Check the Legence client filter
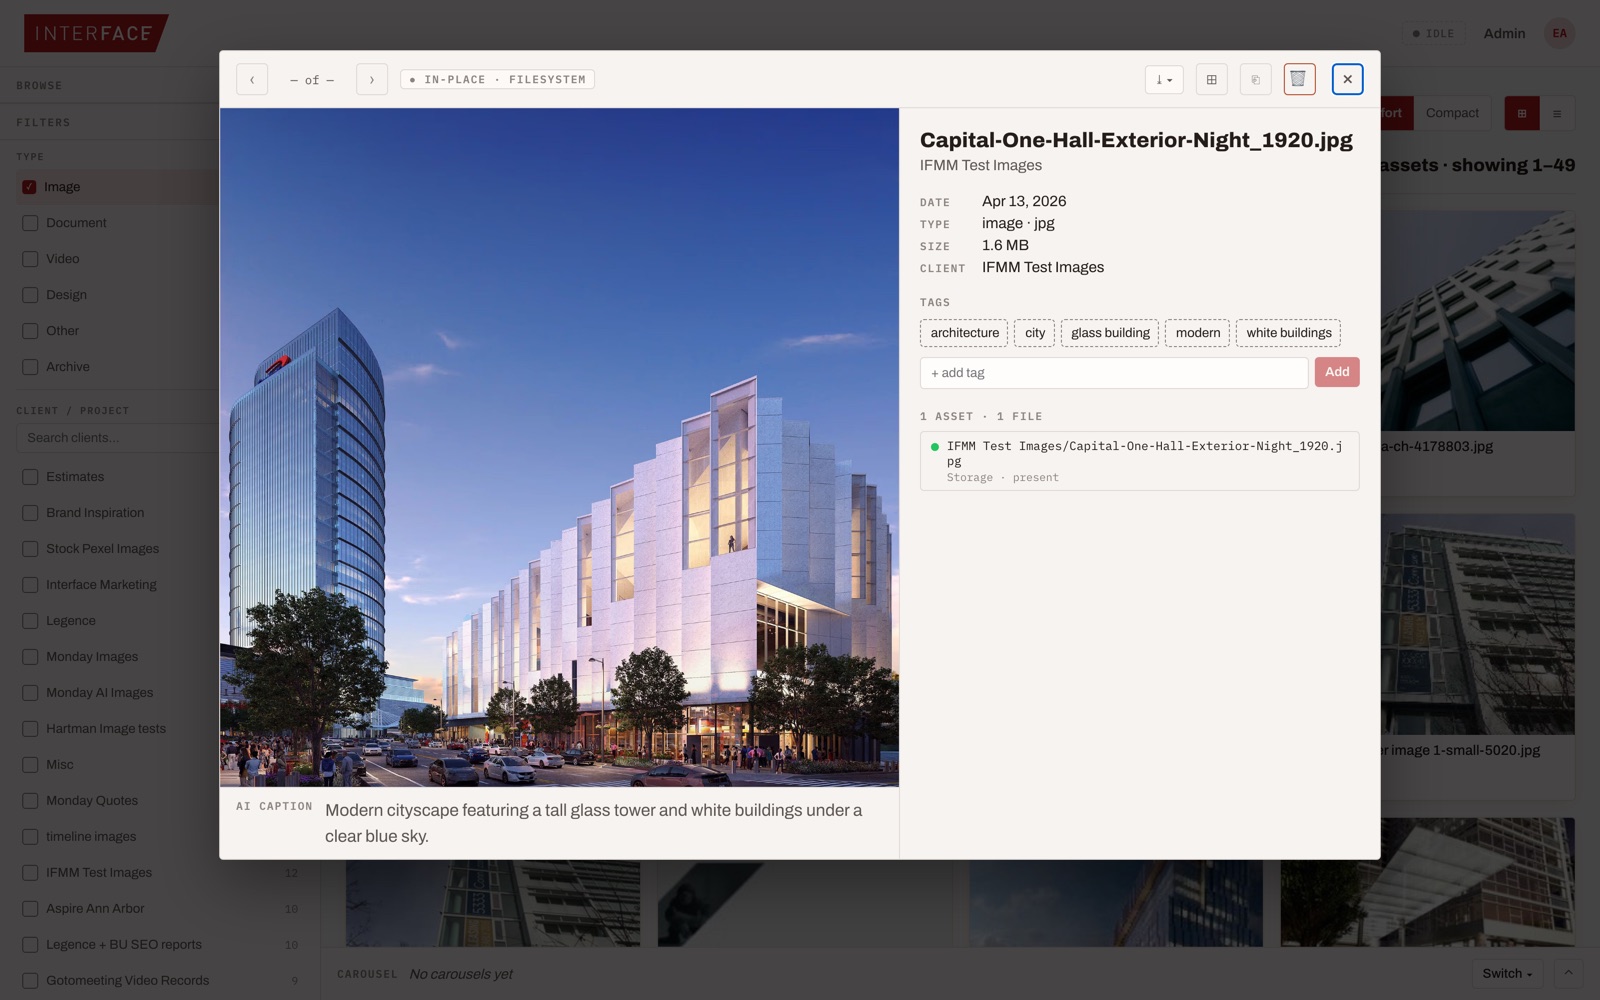The width and height of the screenshot is (1600, 1000). pos(30,621)
